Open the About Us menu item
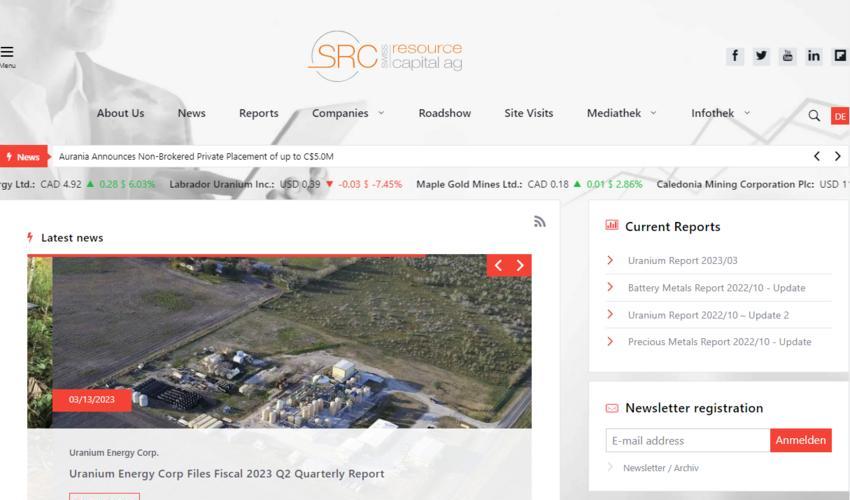 point(120,113)
